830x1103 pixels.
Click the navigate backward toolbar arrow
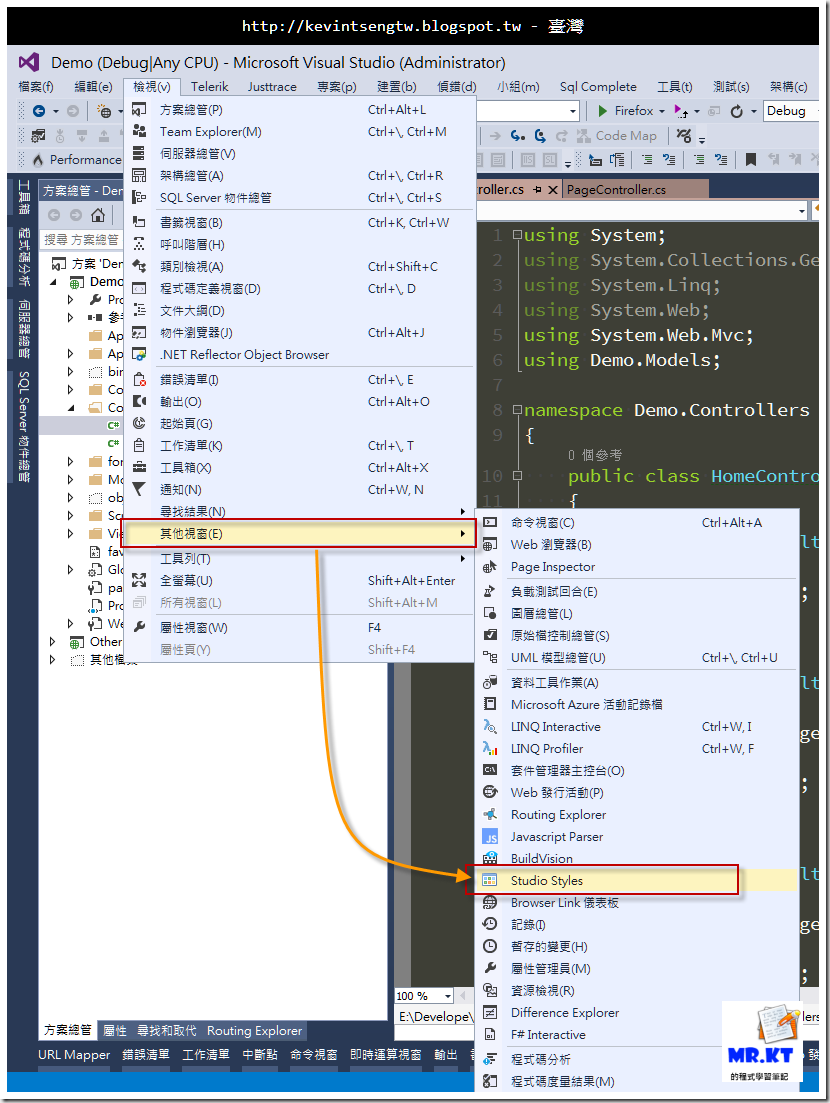click(x=39, y=110)
